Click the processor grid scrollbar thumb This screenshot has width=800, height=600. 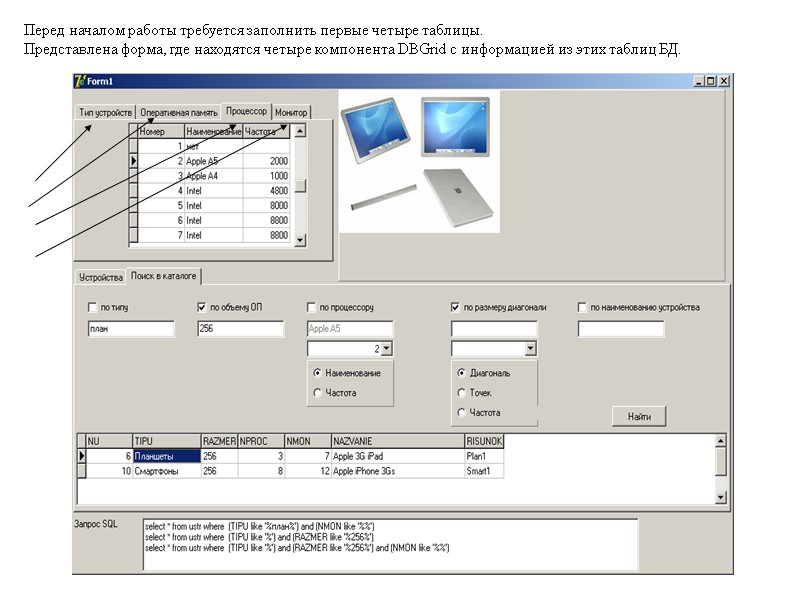point(301,185)
